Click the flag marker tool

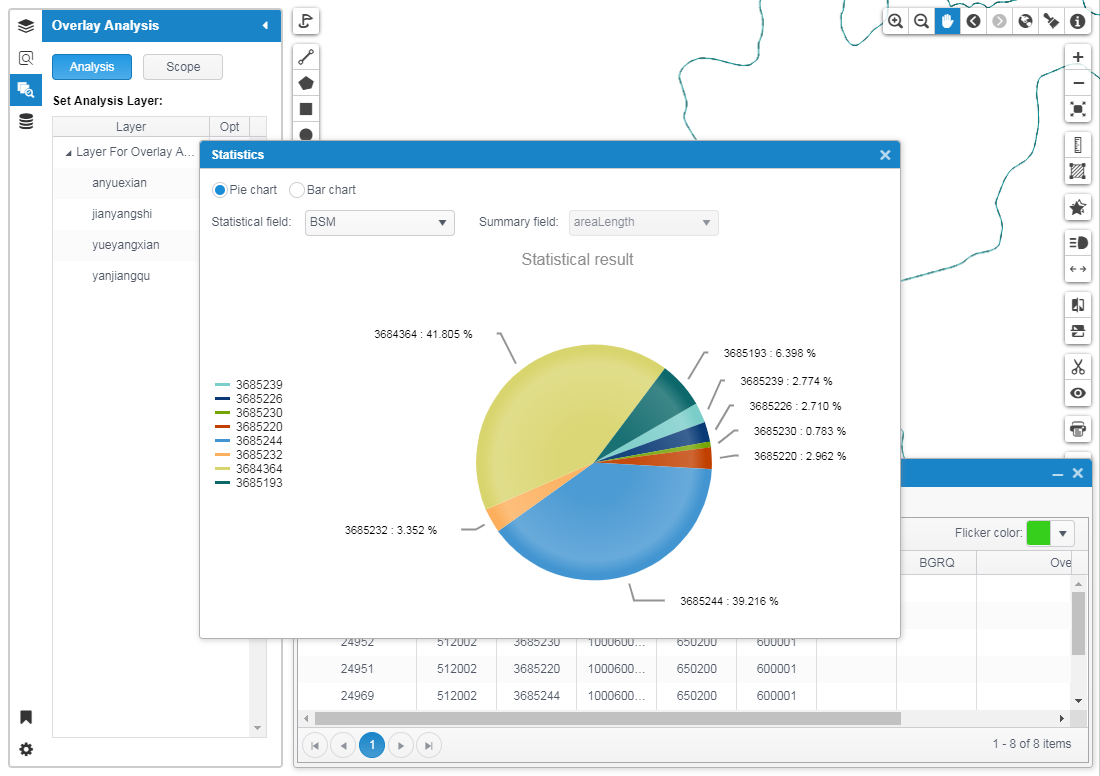point(306,21)
